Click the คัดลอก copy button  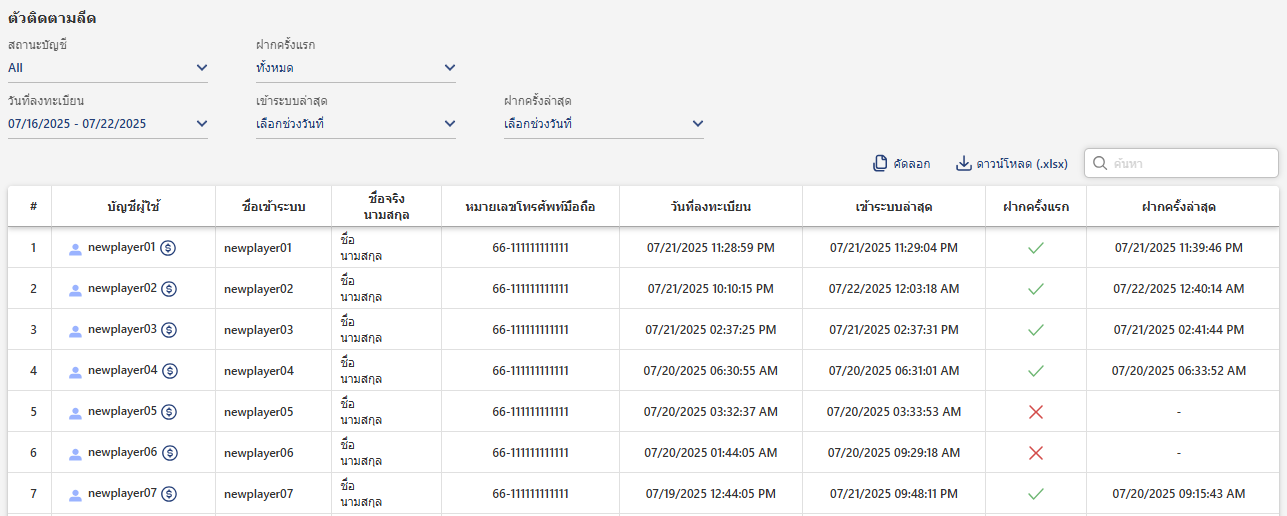point(902,163)
